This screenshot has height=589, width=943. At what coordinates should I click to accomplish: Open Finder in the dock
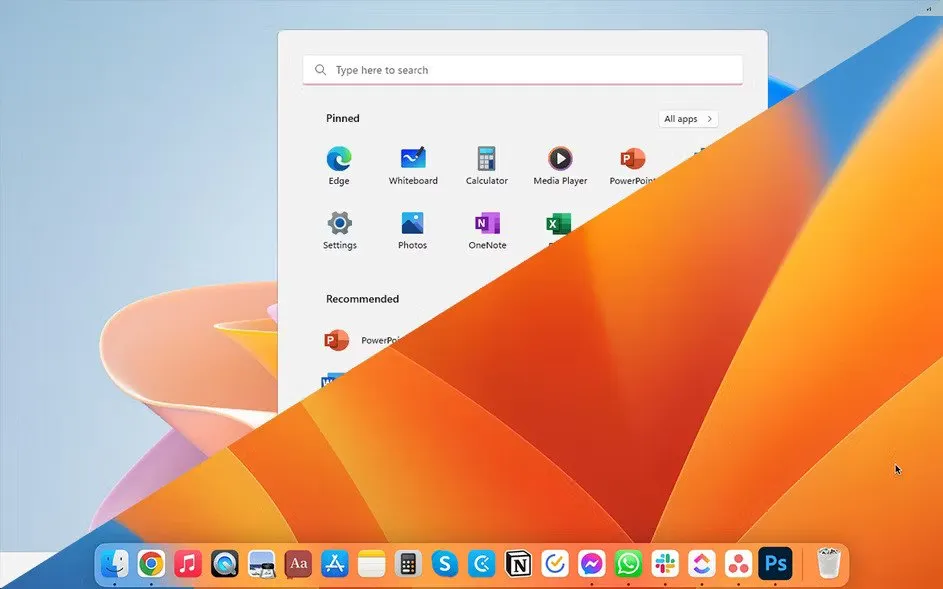tap(114, 564)
